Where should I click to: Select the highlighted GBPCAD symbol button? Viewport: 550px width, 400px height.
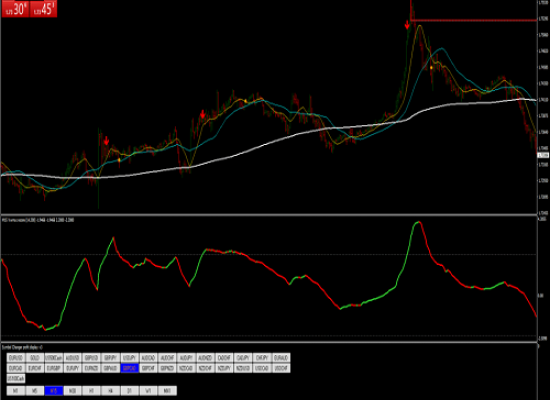(x=129, y=368)
